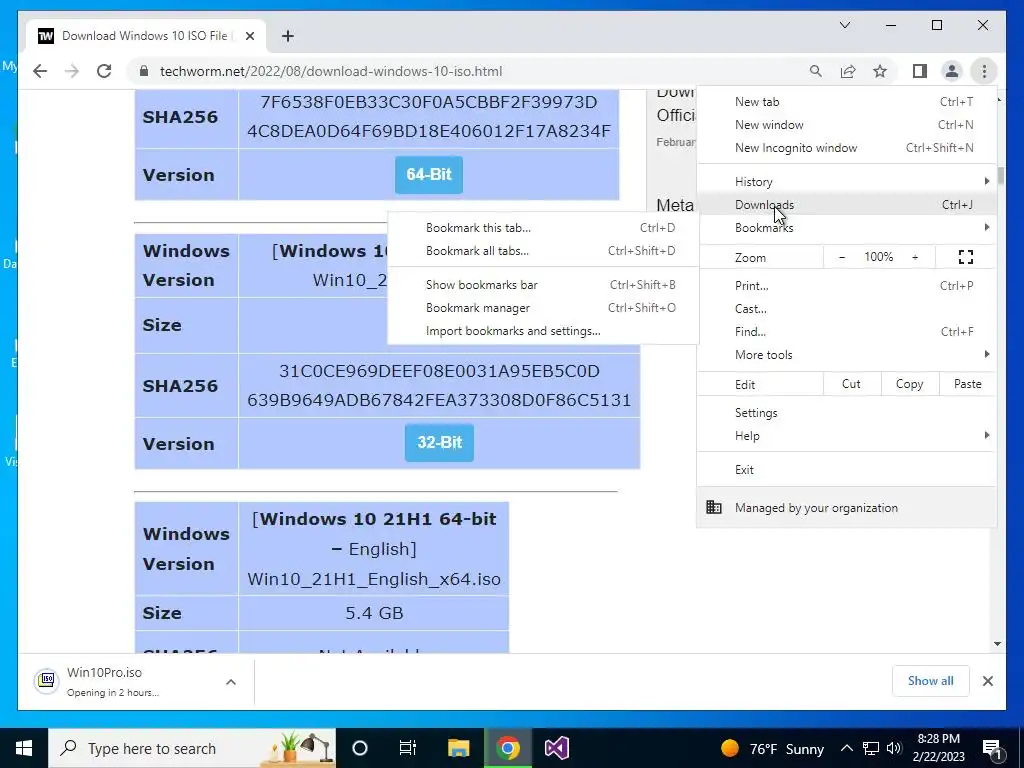This screenshot has width=1024, height=768.
Task: Click the zoom magnifier icon in address bar
Action: point(816,71)
